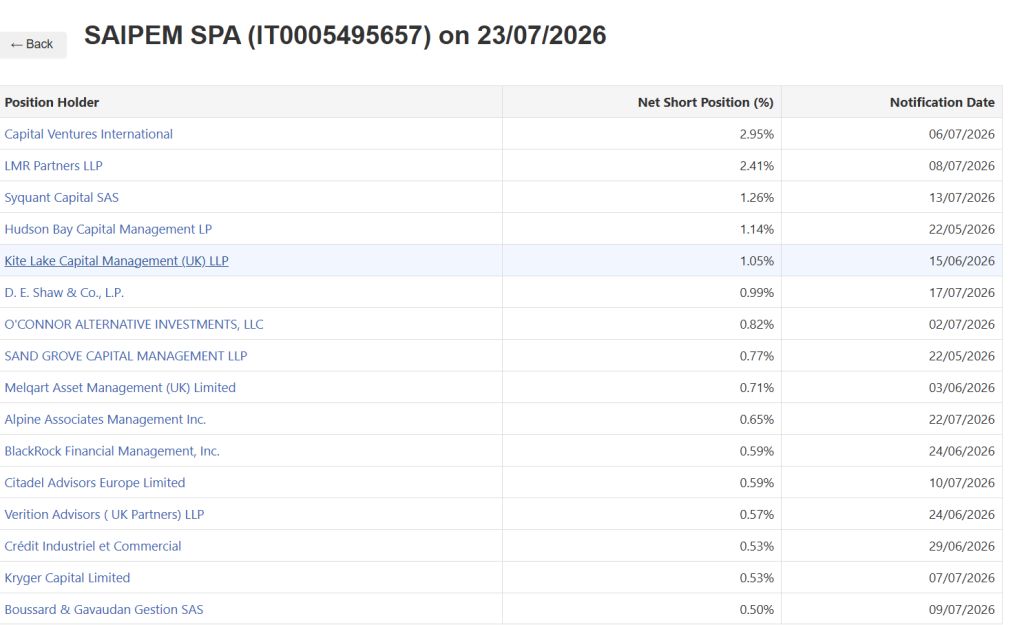Open LMR Partners LLP holder link
Viewport: 1024px width, 625px height.
point(54,166)
